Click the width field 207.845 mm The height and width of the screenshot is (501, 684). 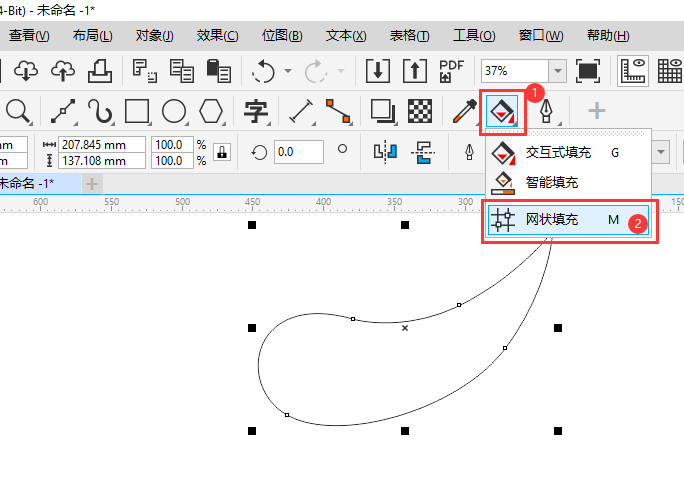click(103, 144)
